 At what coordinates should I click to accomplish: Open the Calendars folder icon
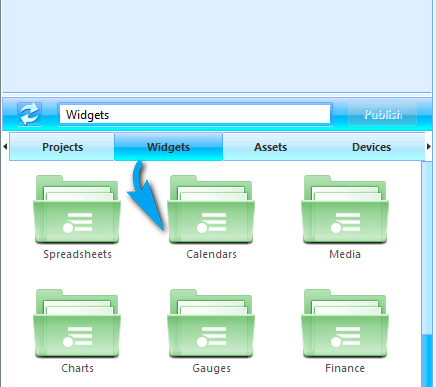(211, 209)
